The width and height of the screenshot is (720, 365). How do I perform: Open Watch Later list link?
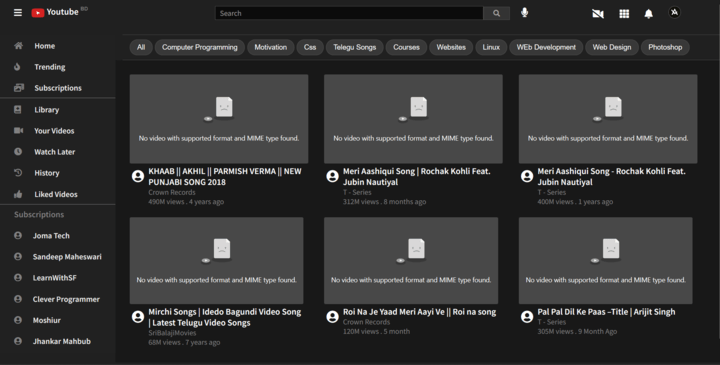(54, 152)
